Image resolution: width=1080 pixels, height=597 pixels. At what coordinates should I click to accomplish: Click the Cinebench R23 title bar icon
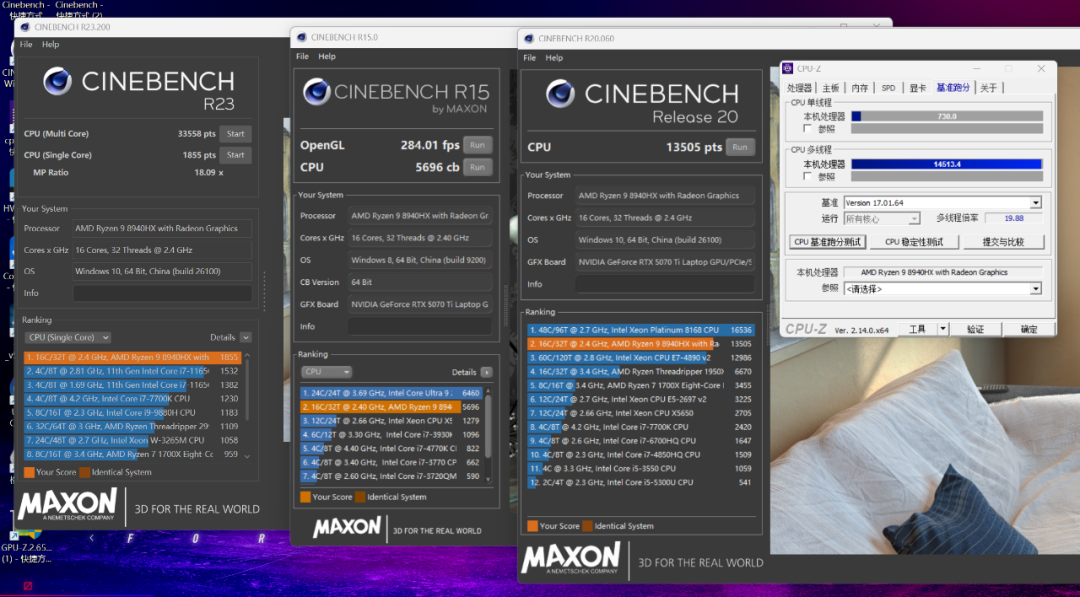(25, 28)
